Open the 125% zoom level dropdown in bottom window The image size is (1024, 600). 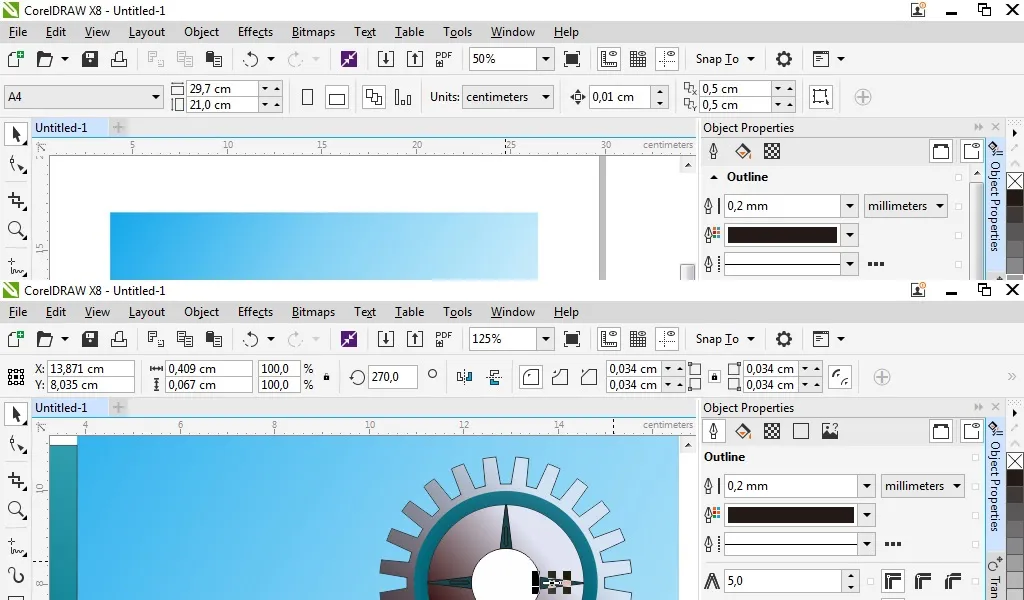tap(546, 339)
